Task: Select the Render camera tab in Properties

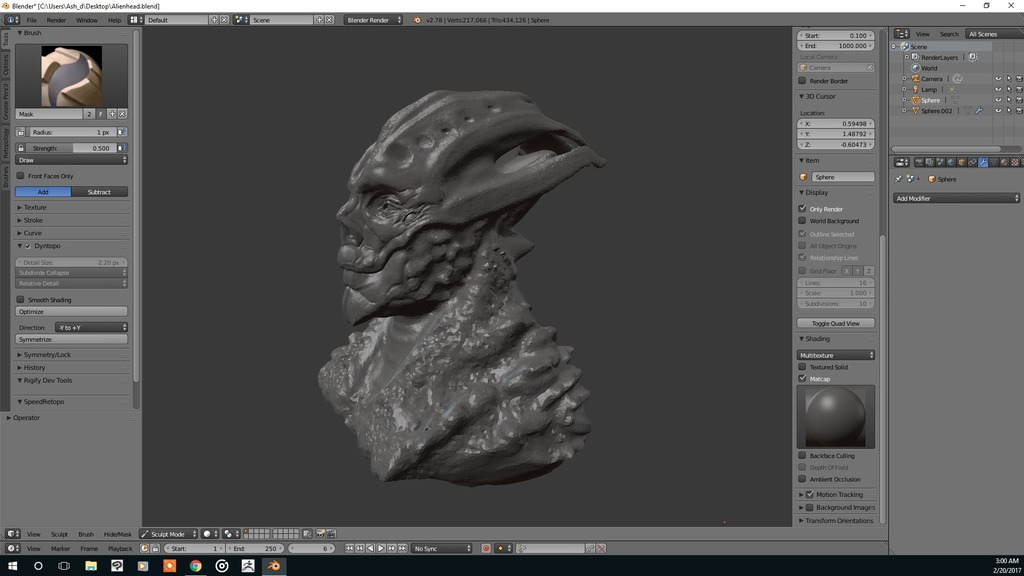Action: (x=919, y=162)
